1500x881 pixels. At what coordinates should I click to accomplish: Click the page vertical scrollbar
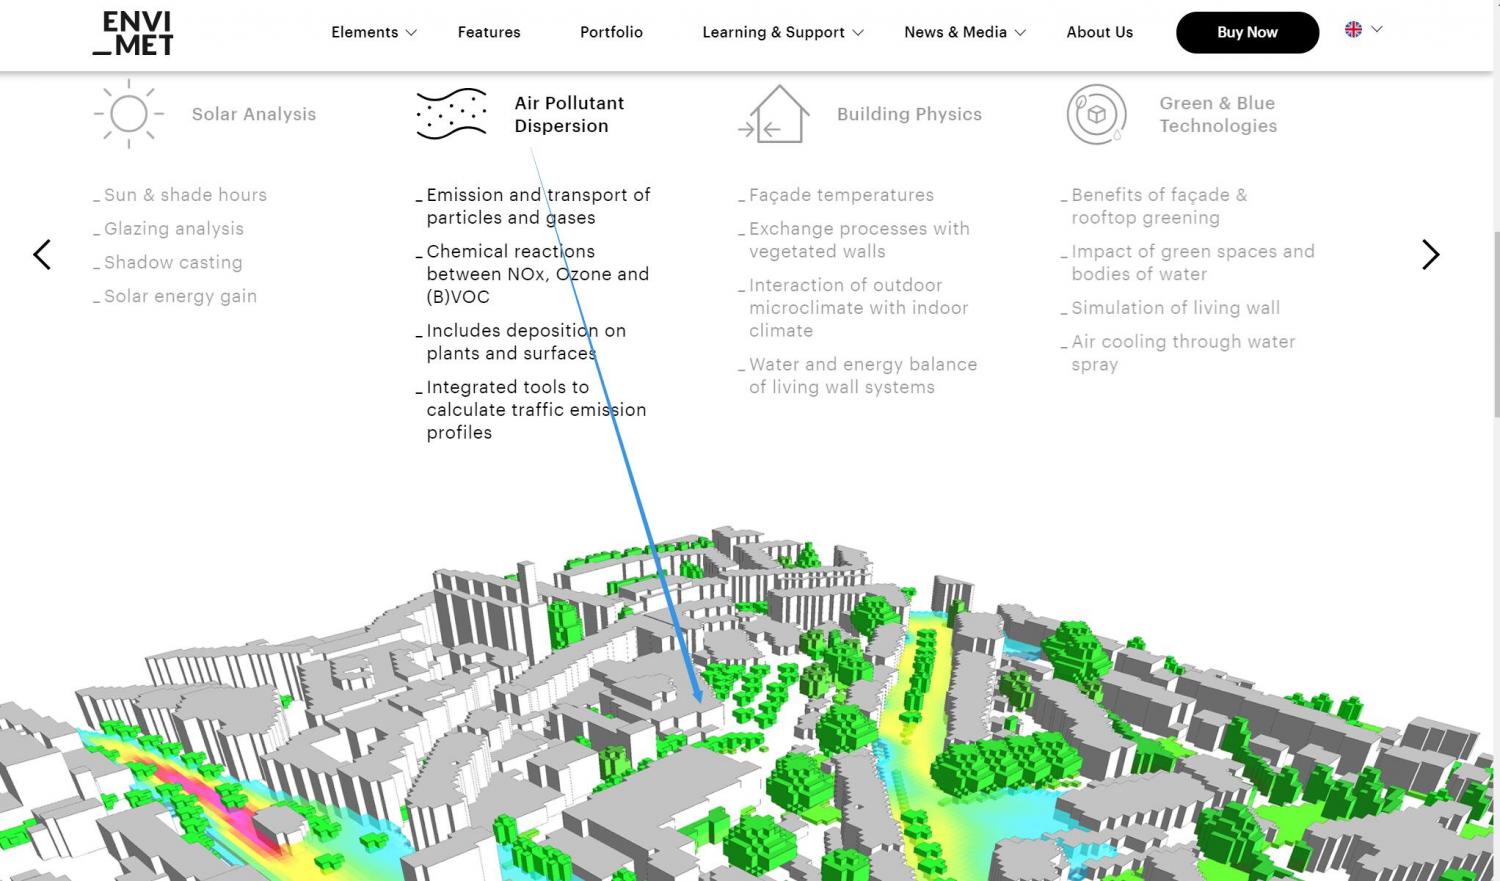point(1495,320)
